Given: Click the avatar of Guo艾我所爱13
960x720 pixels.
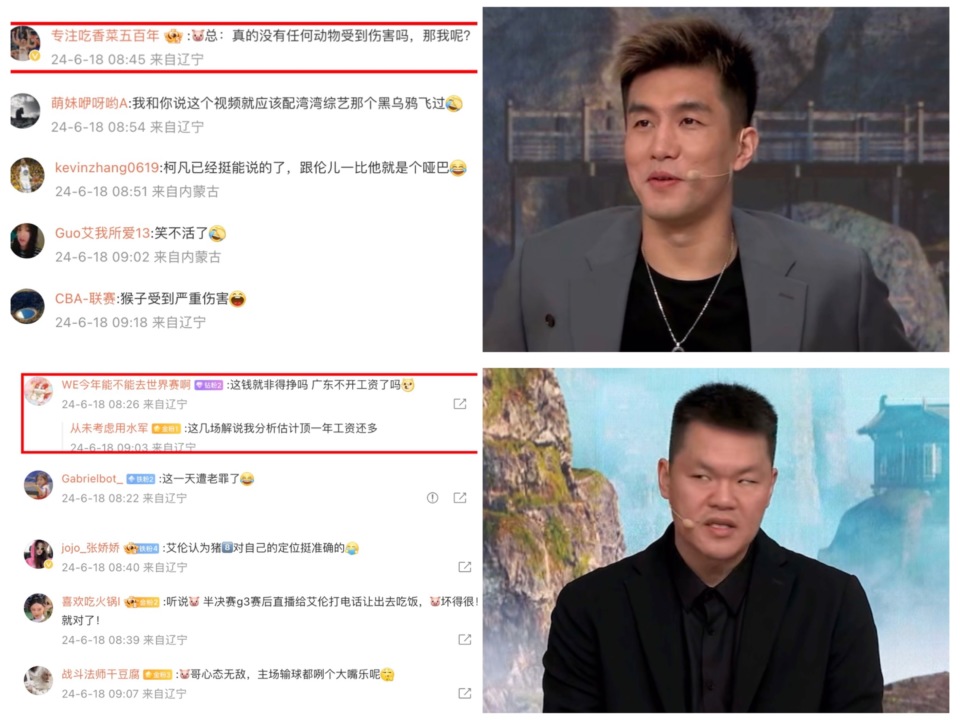Looking at the screenshot, I should 28,241.
